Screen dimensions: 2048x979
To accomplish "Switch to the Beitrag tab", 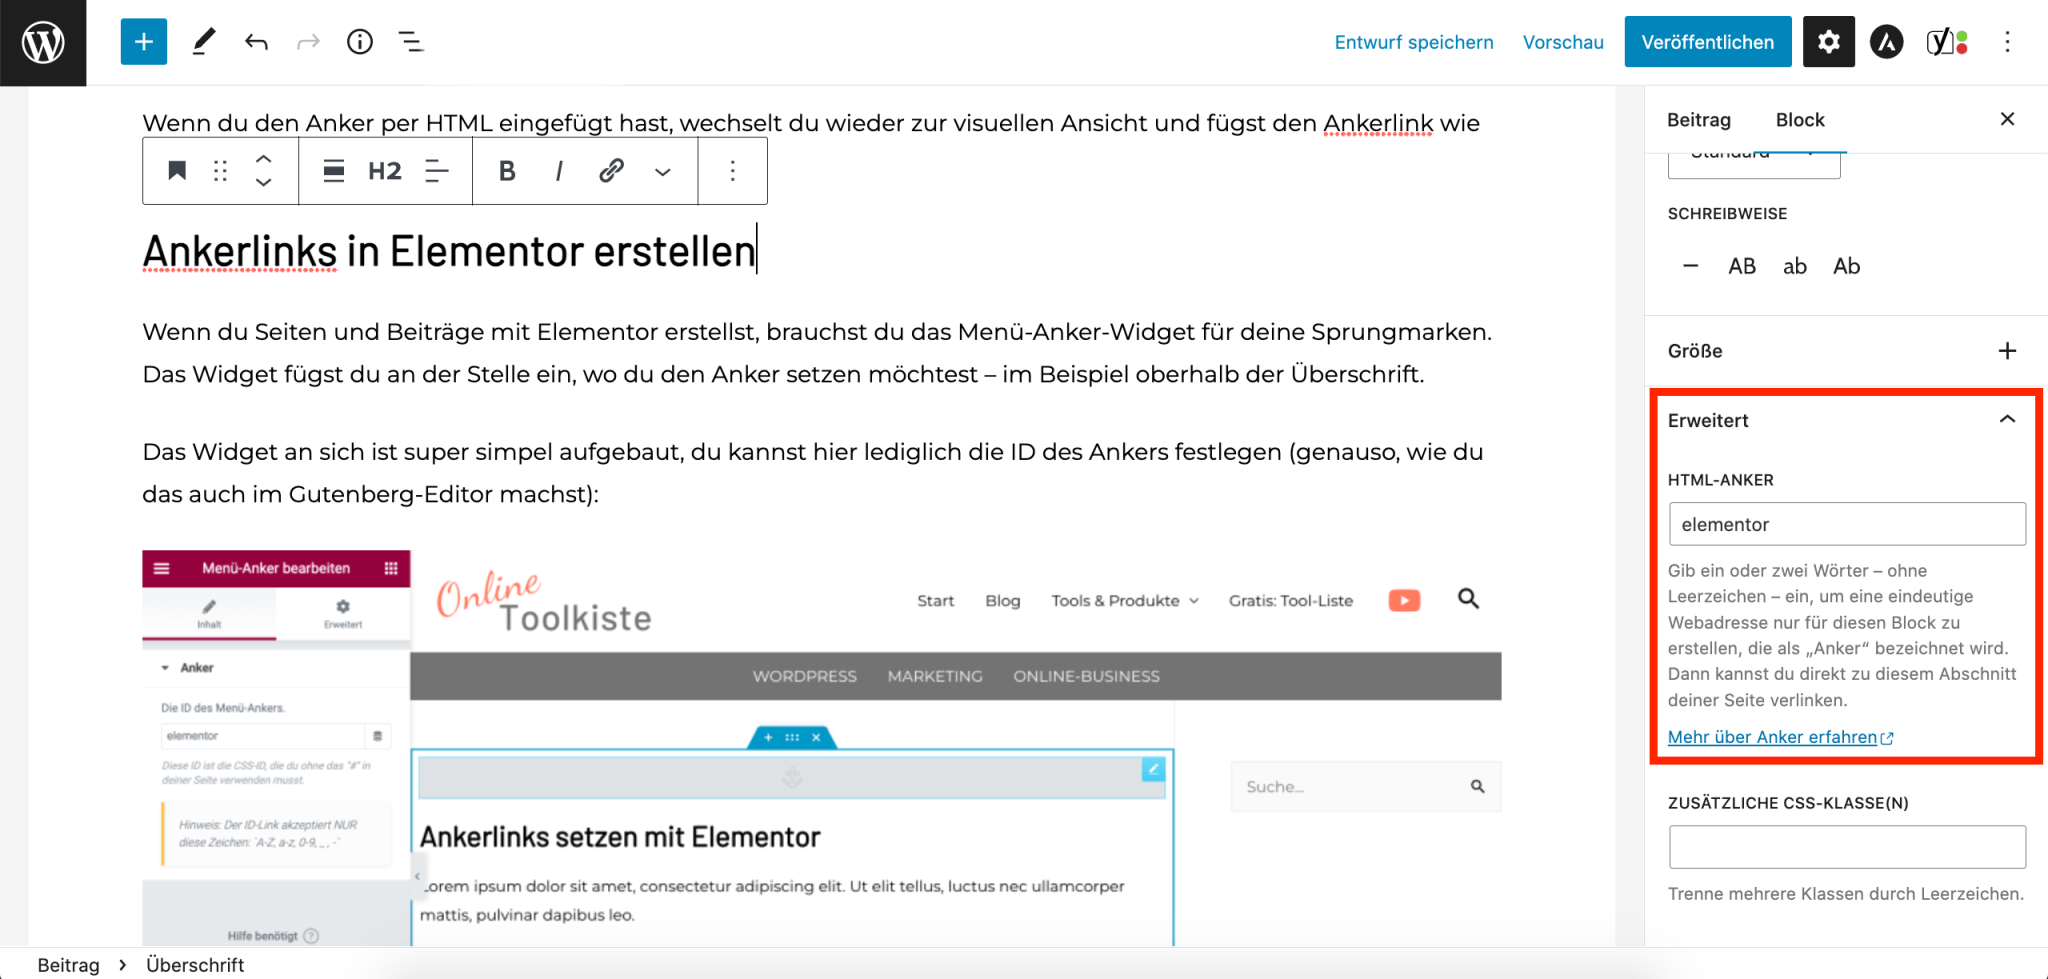I will click(x=1698, y=120).
